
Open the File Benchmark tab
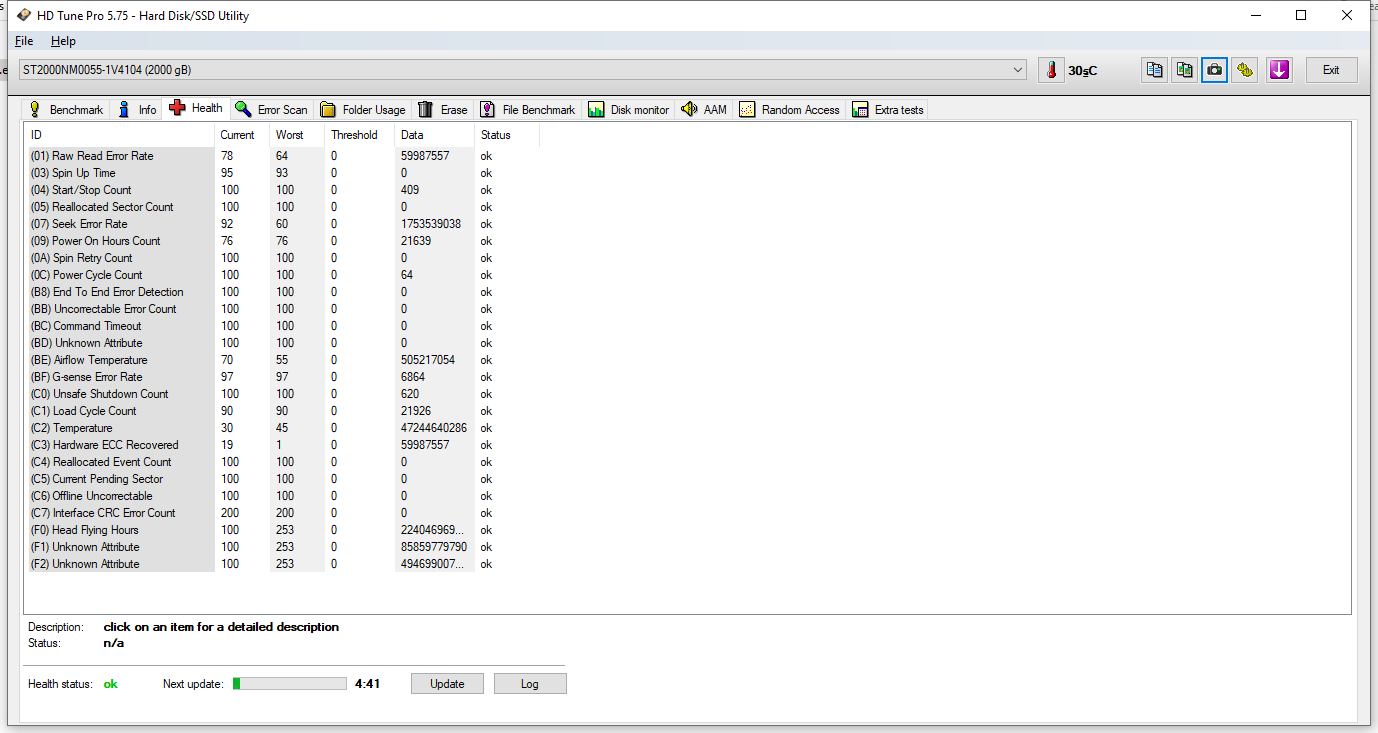528,110
